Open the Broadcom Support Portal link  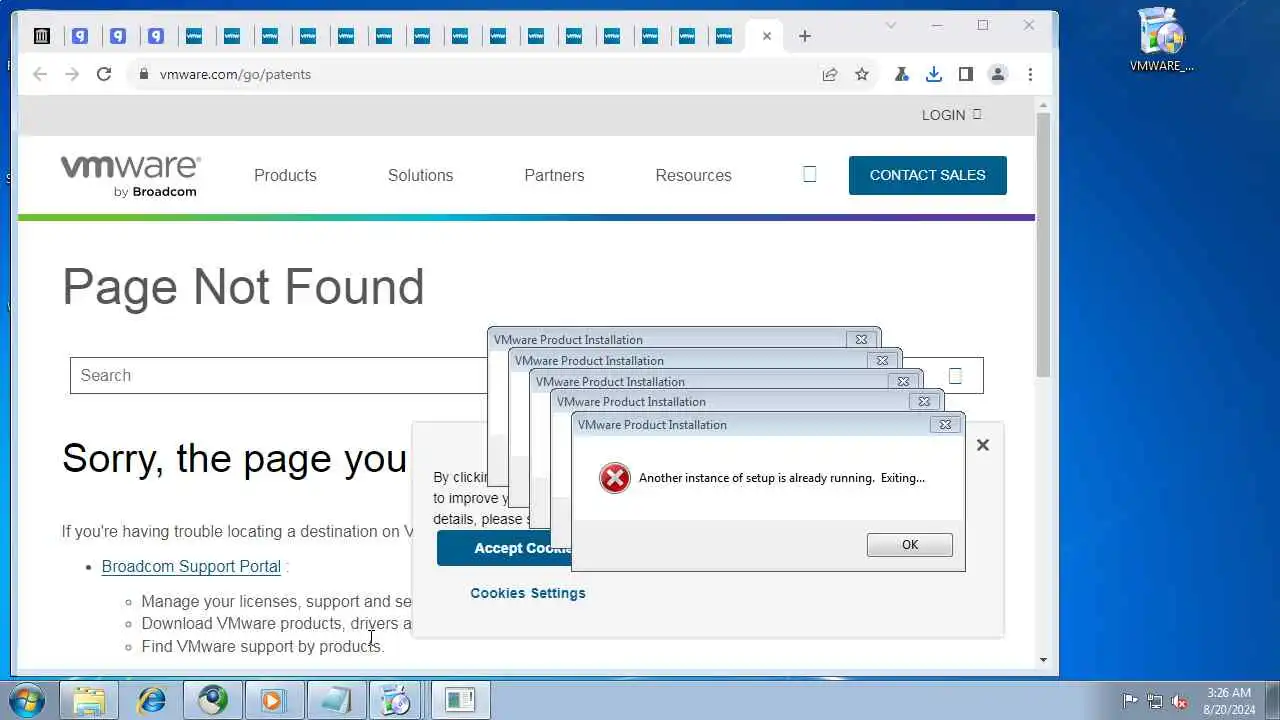click(x=191, y=566)
